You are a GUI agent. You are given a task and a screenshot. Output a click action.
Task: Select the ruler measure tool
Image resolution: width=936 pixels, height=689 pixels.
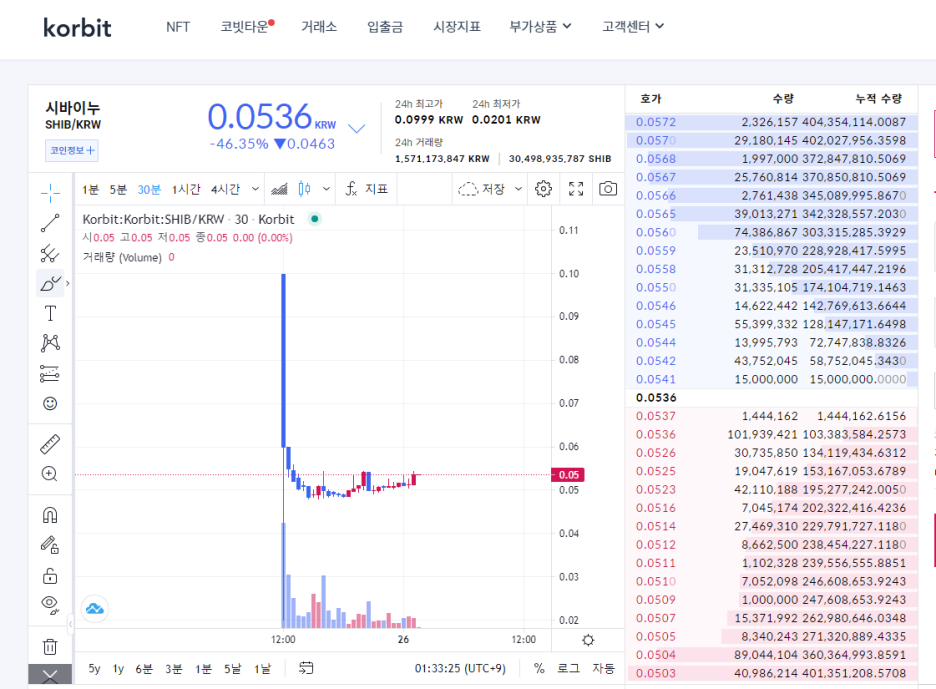coord(50,444)
